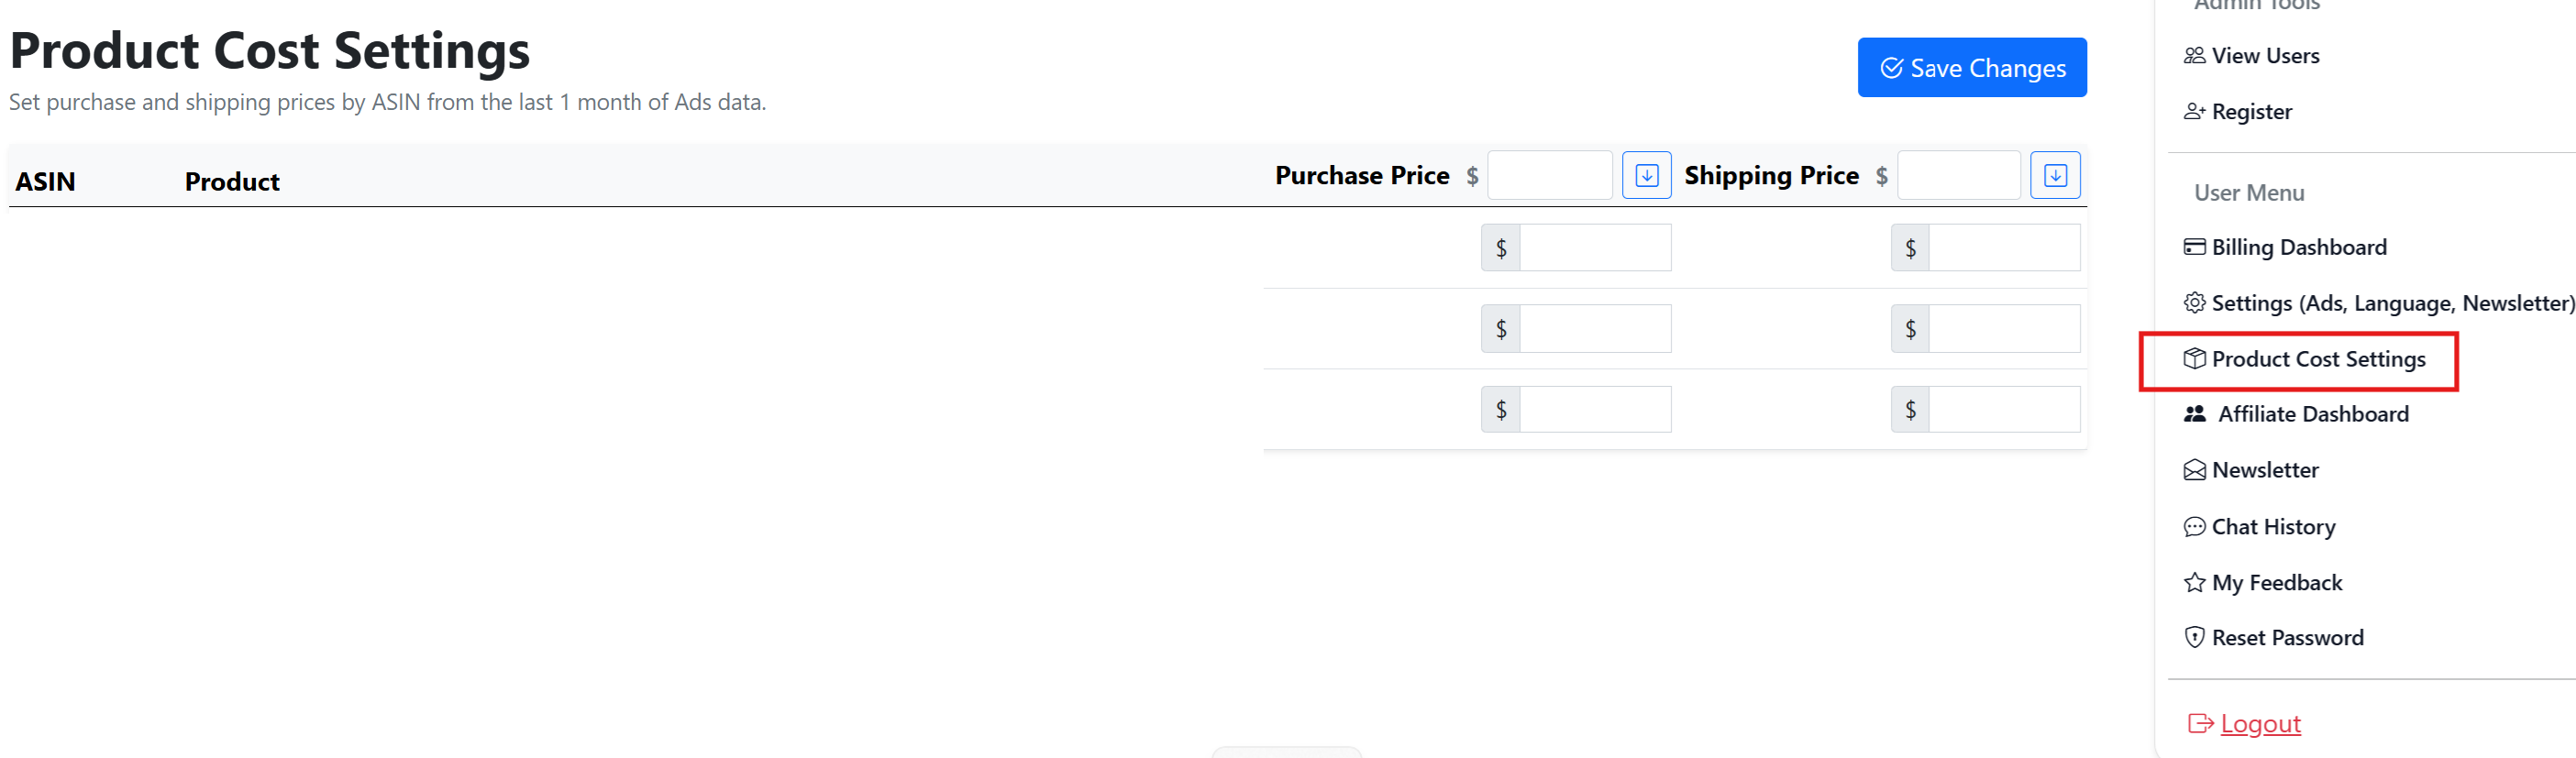This screenshot has height=758, width=2576.
Task: Open the Reset Password menu item
Action: tap(2287, 638)
